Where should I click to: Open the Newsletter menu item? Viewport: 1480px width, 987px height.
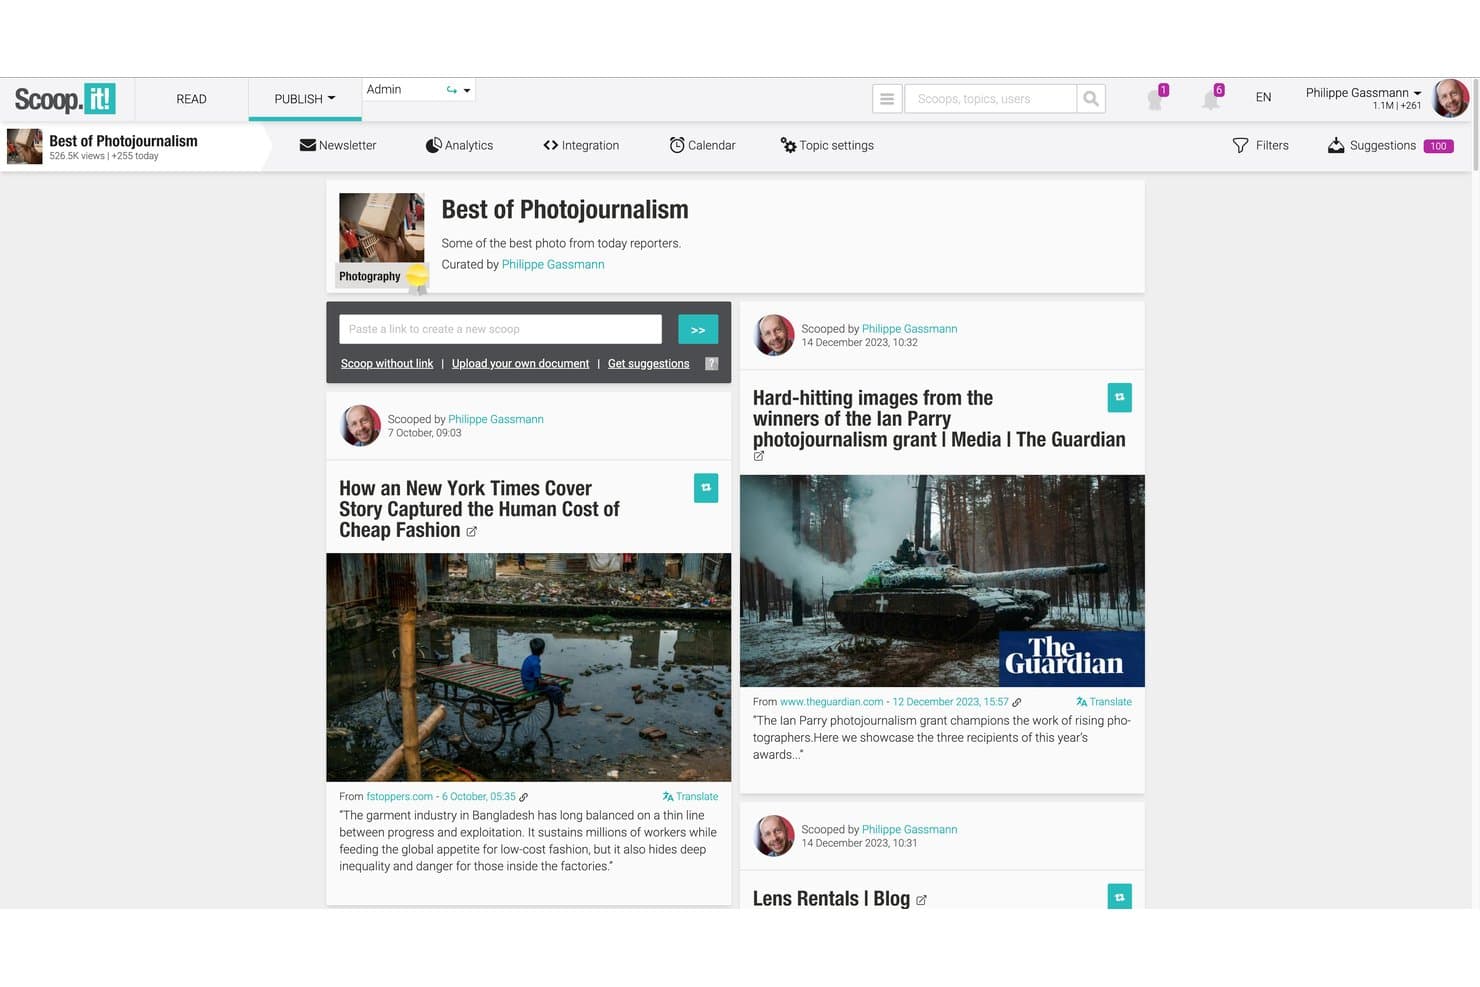coord(338,146)
